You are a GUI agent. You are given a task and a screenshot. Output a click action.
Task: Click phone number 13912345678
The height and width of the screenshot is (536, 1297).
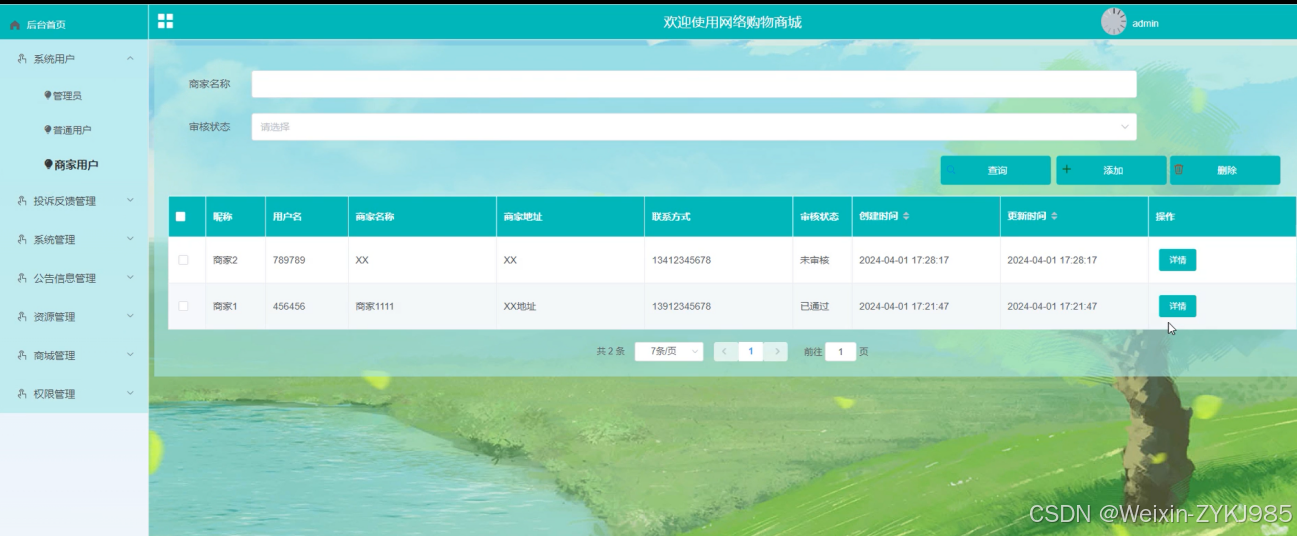(x=681, y=306)
